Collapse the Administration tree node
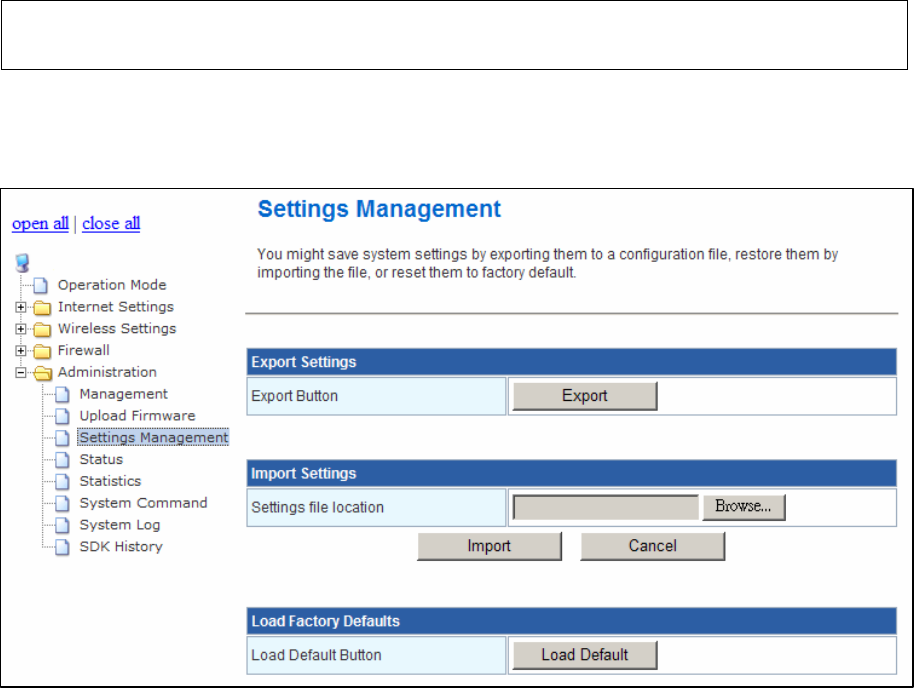 click(x=20, y=373)
